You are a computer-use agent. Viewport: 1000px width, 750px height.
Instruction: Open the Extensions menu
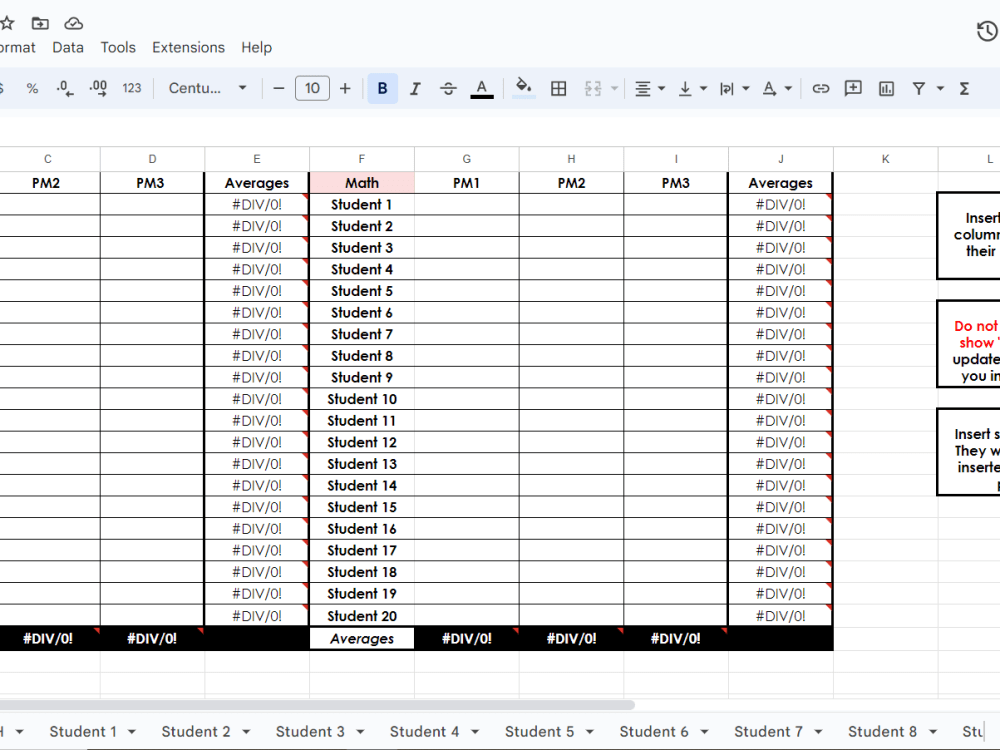(188, 47)
